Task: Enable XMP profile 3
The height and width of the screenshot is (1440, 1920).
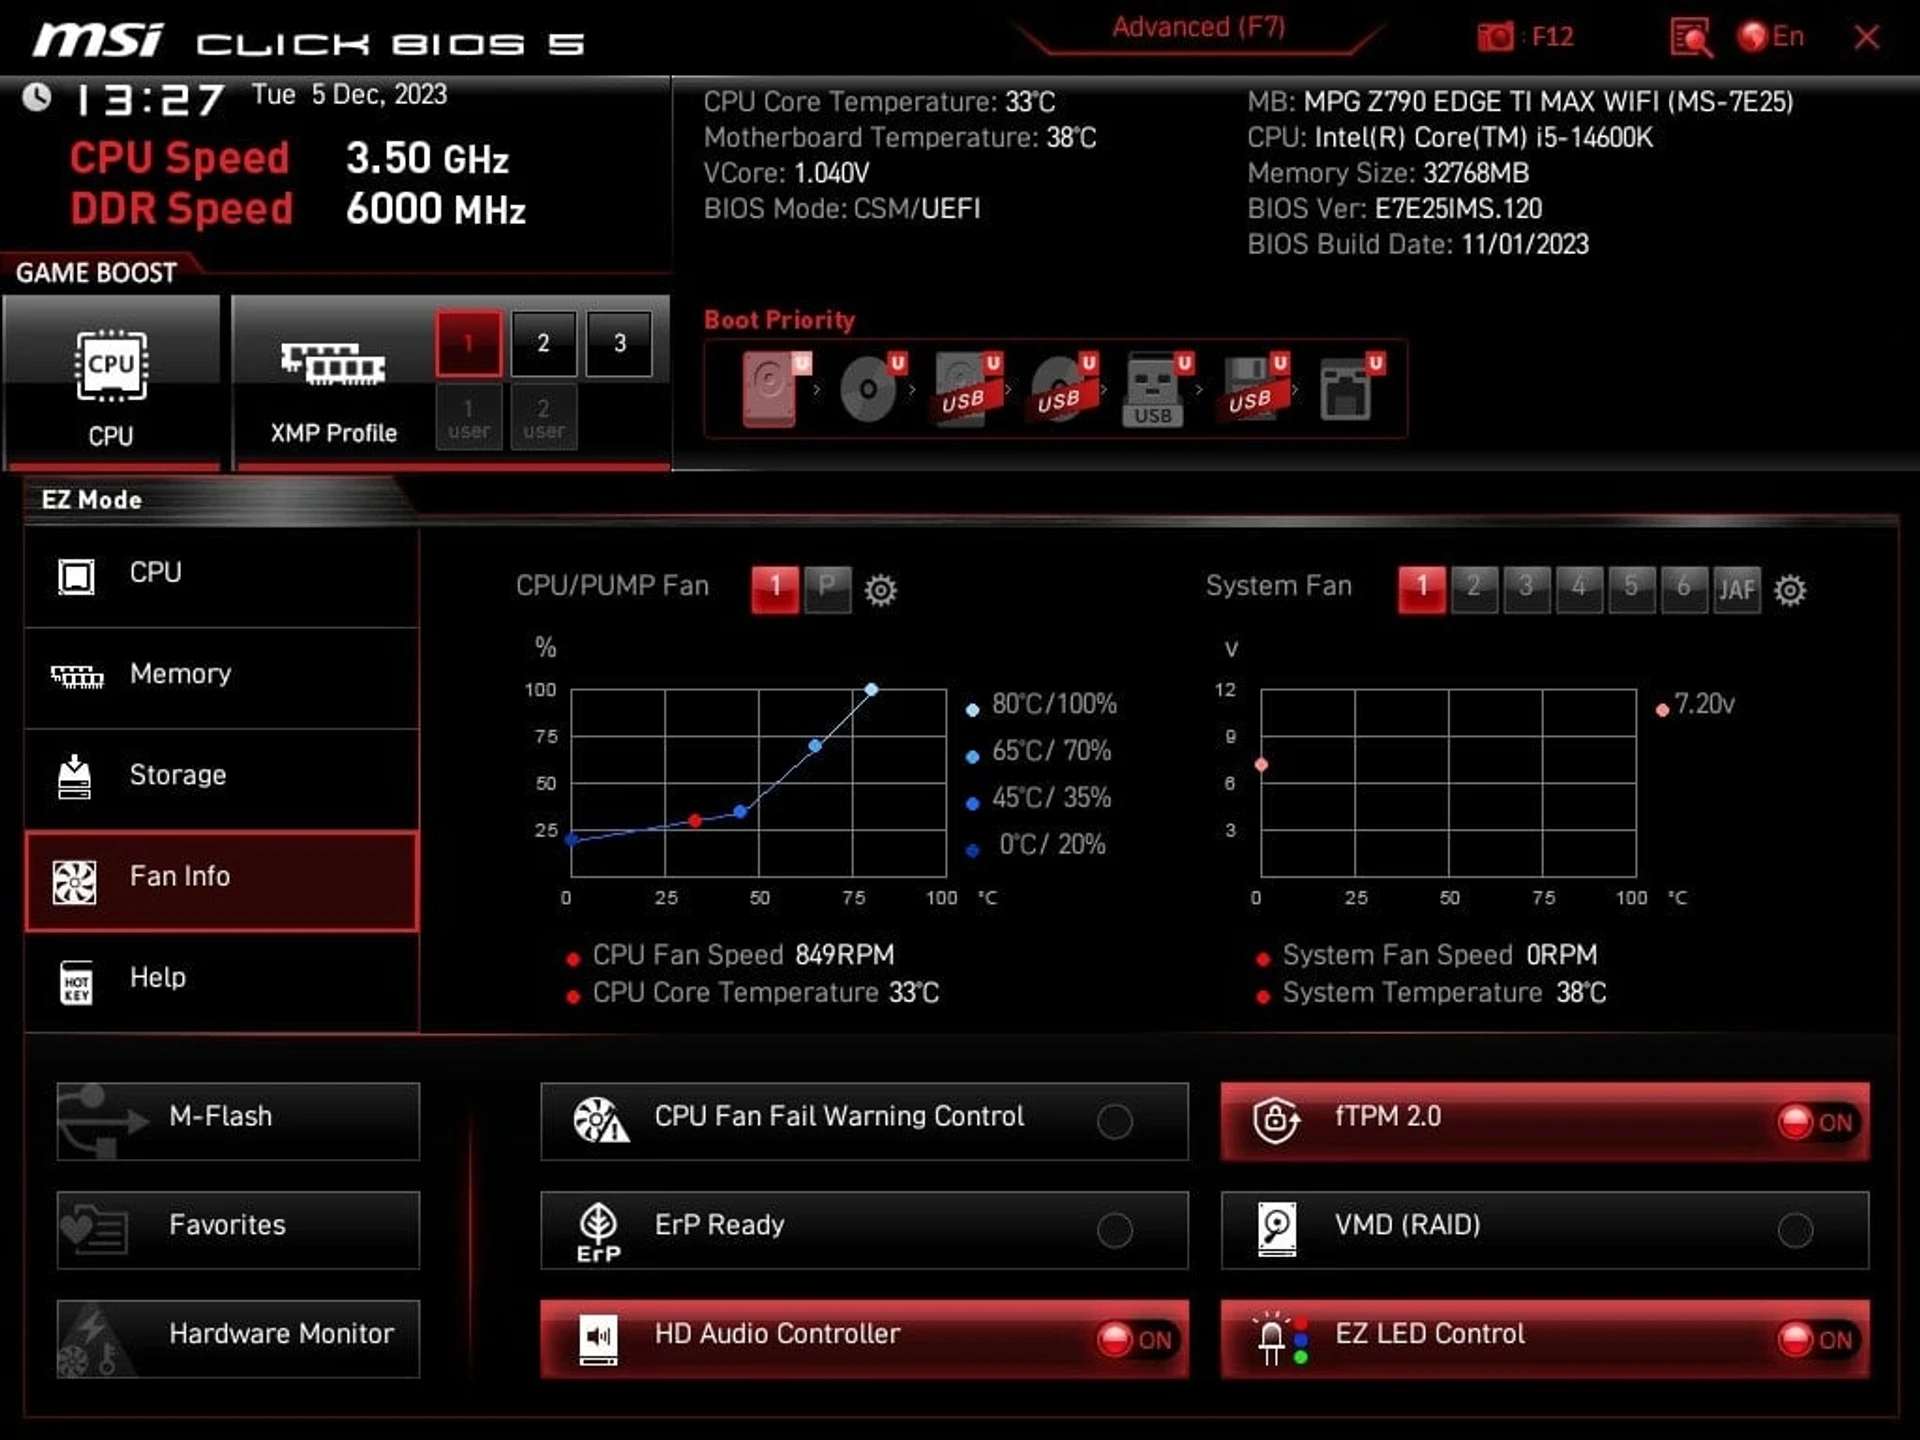Action: [619, 343]
